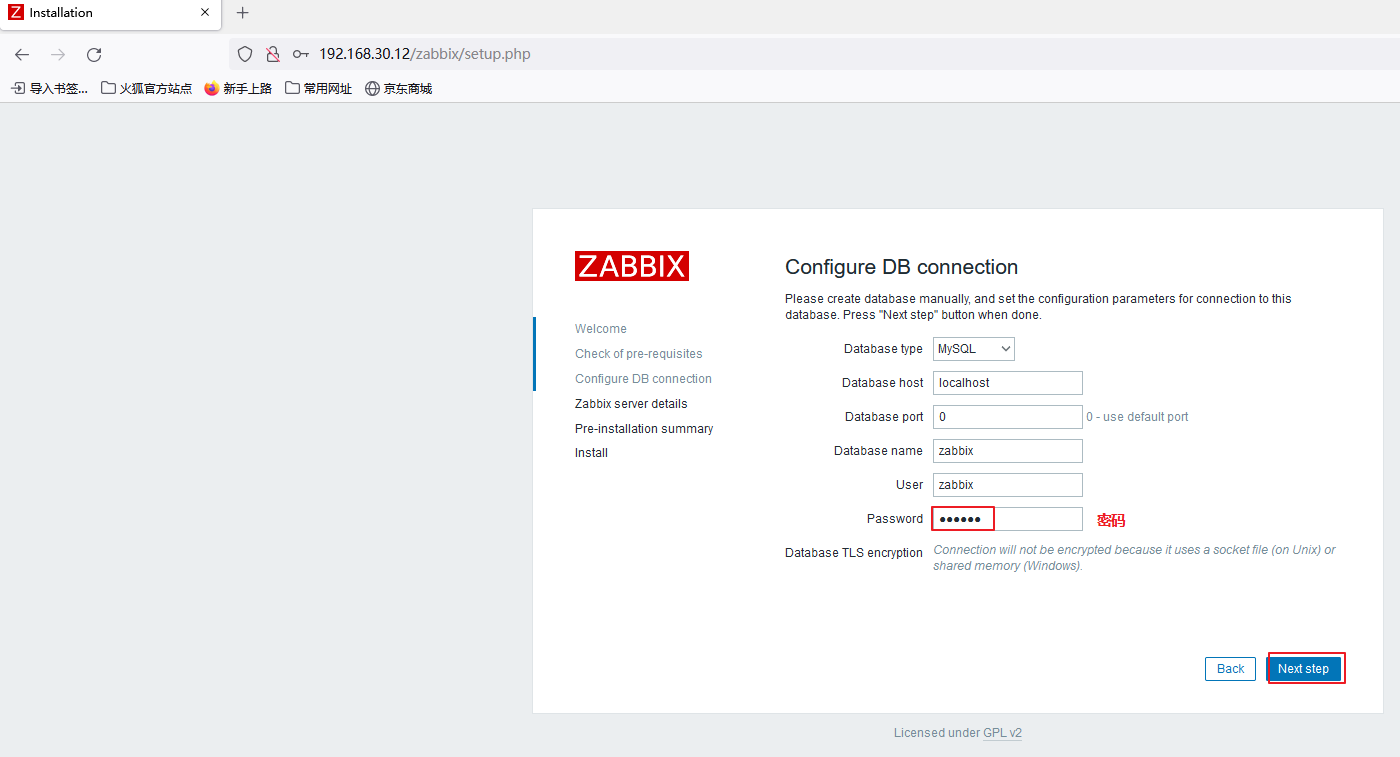Click the '0 - use default port' hint

click(x=1137, y=417)
